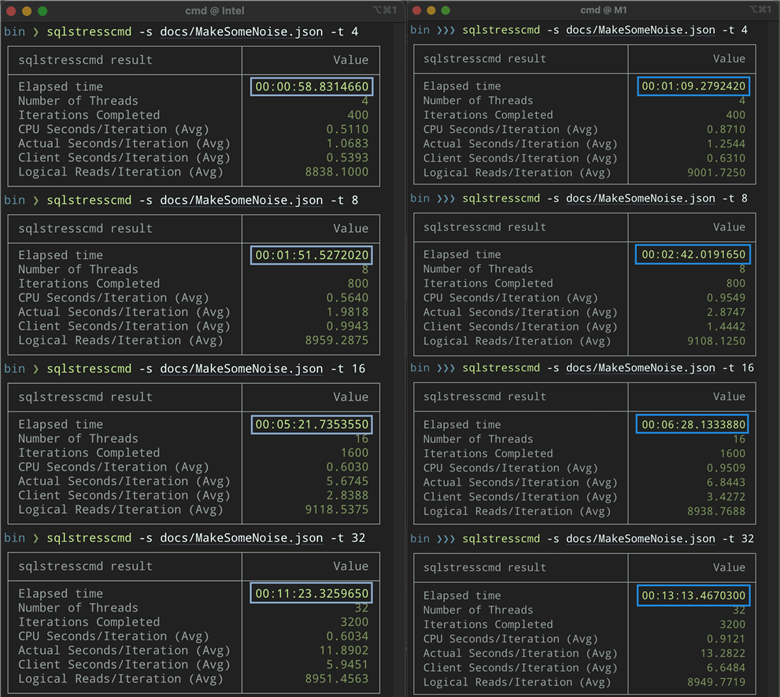Screen dimensions: 780x697
Task: Select the Intel elapsed time 00:01:51.5272020
Action: [x=312, y=255]
